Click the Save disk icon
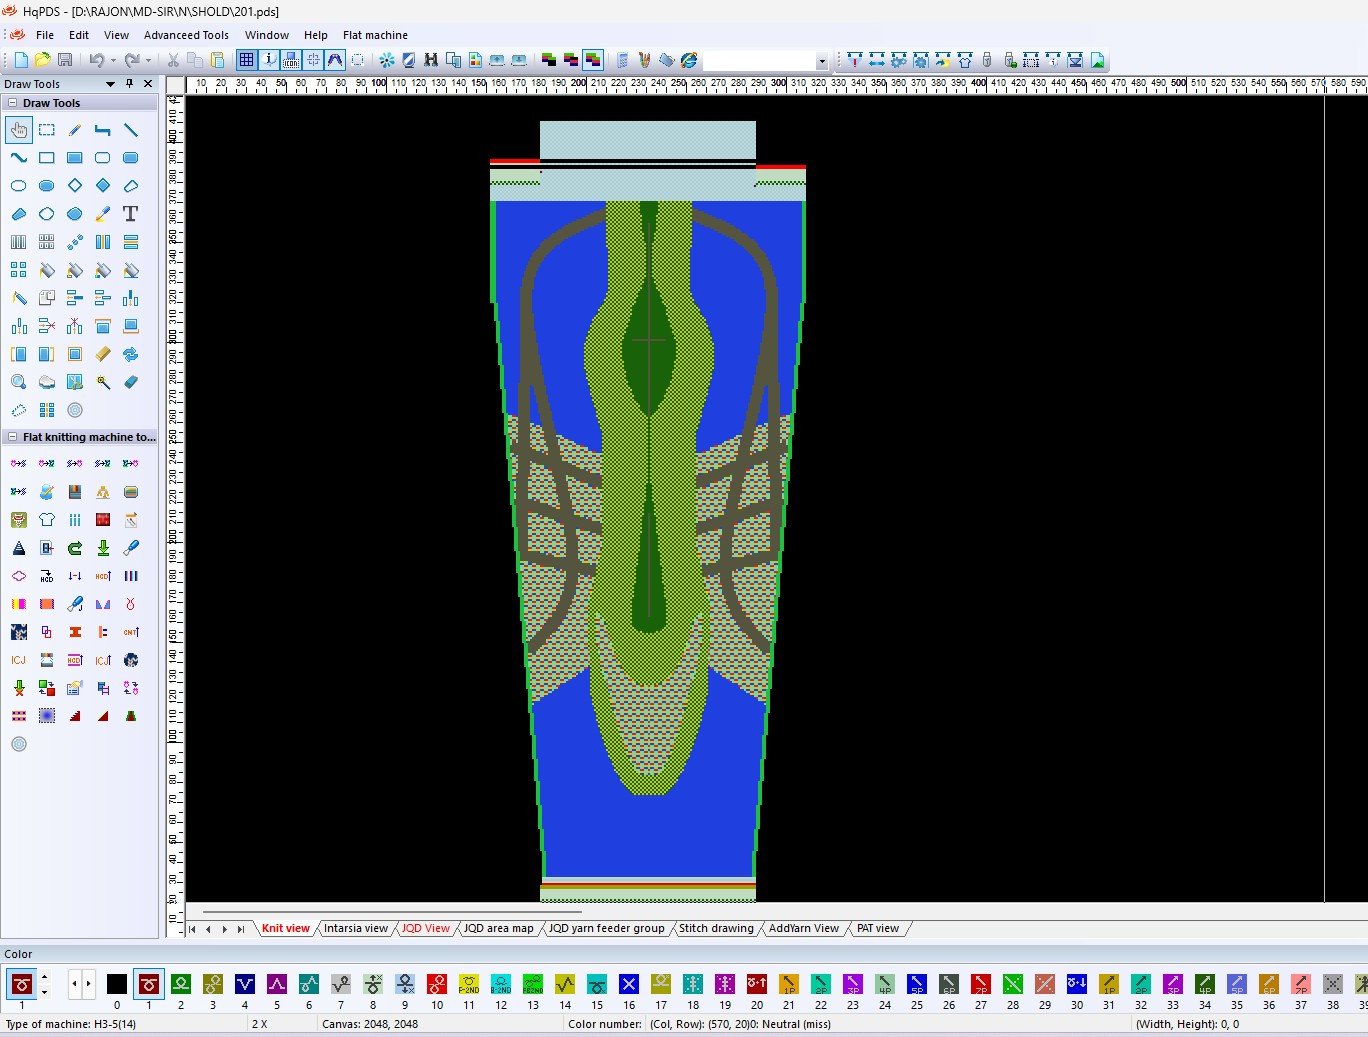 (65, 60)
